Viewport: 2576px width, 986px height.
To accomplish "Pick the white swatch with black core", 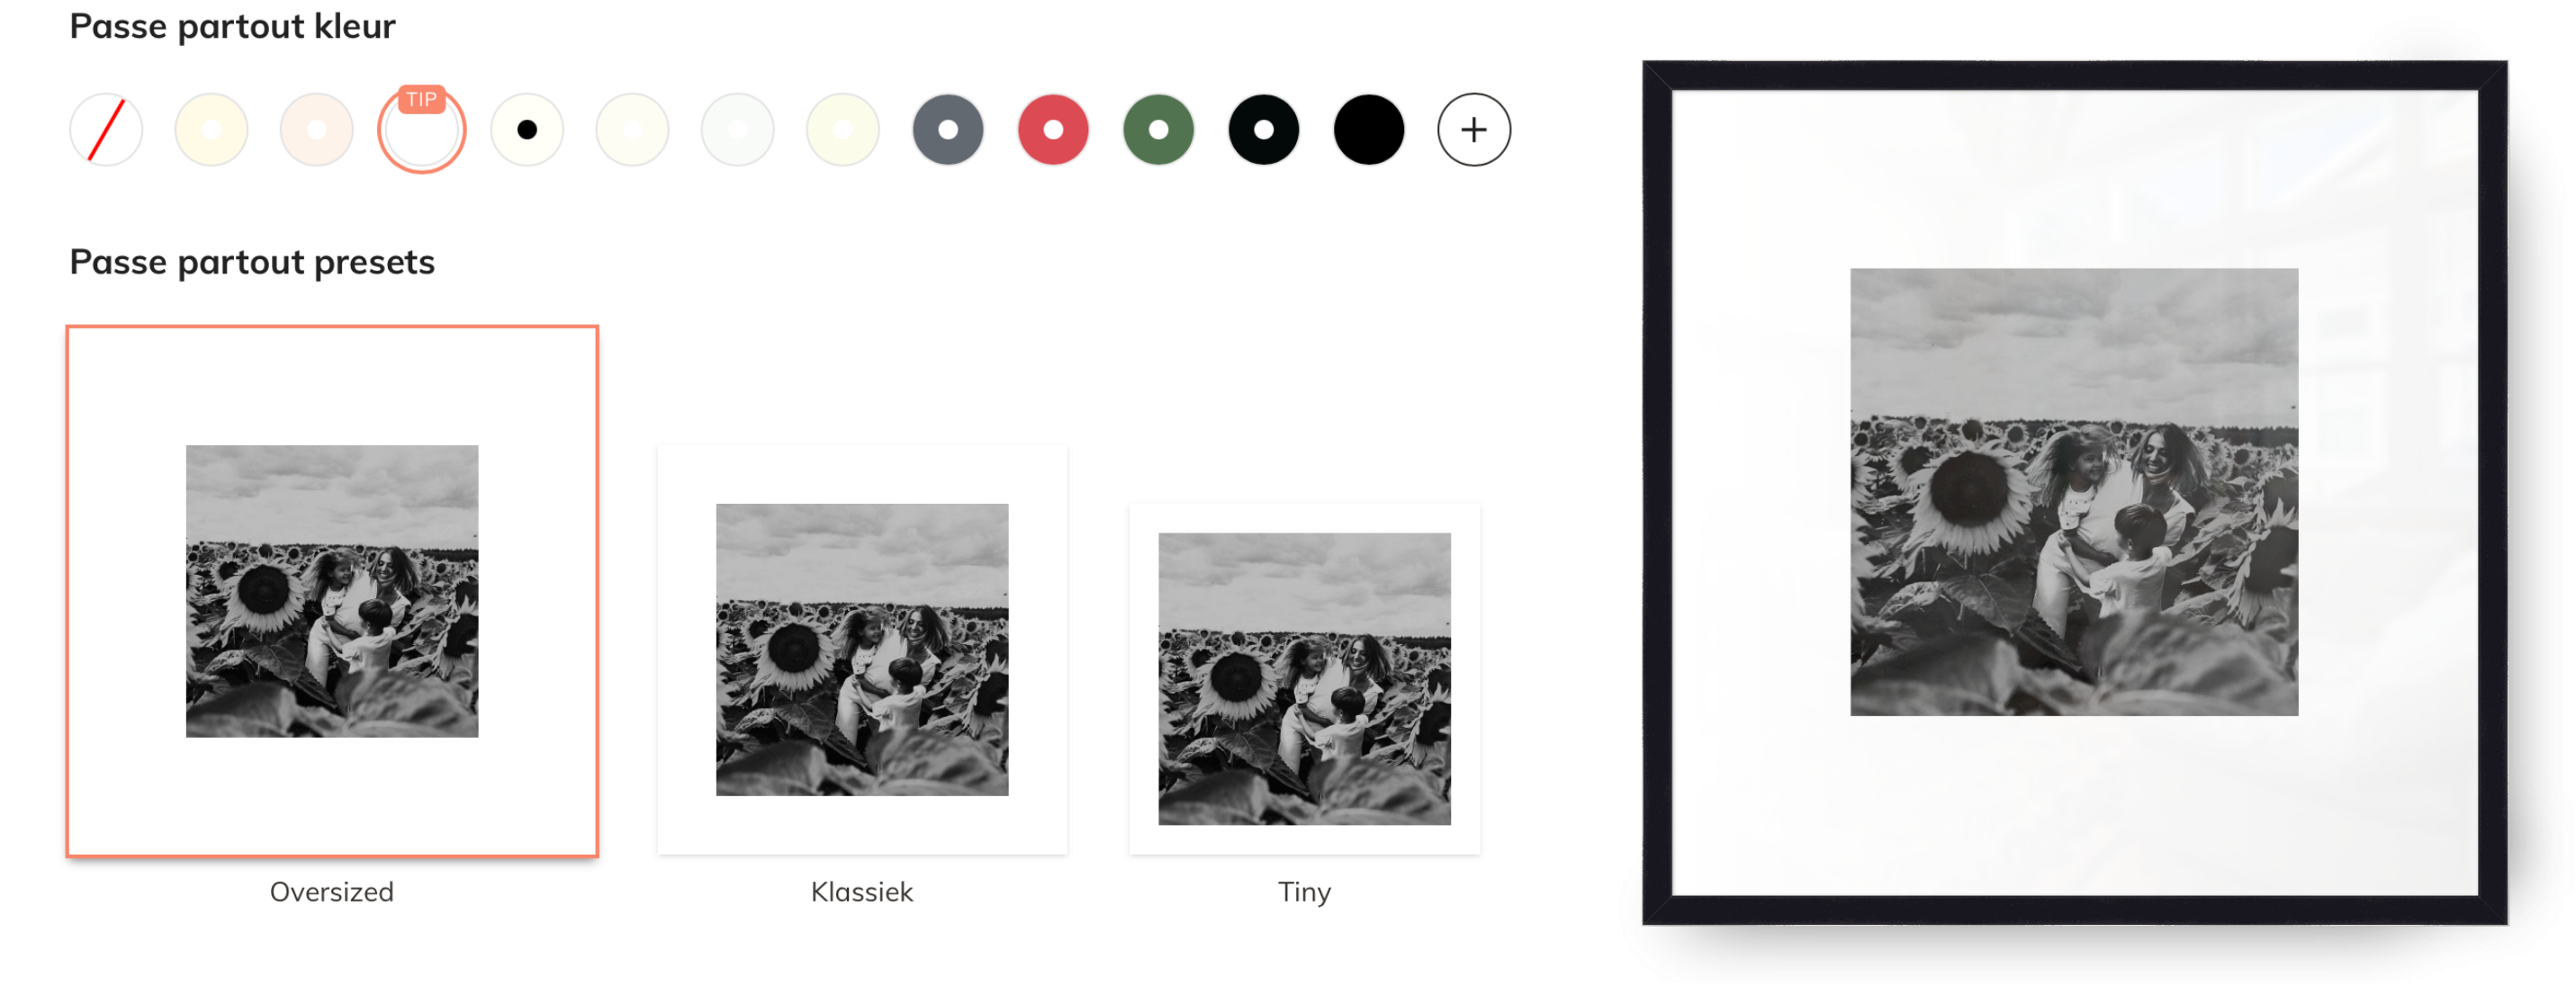I will 527,130.
